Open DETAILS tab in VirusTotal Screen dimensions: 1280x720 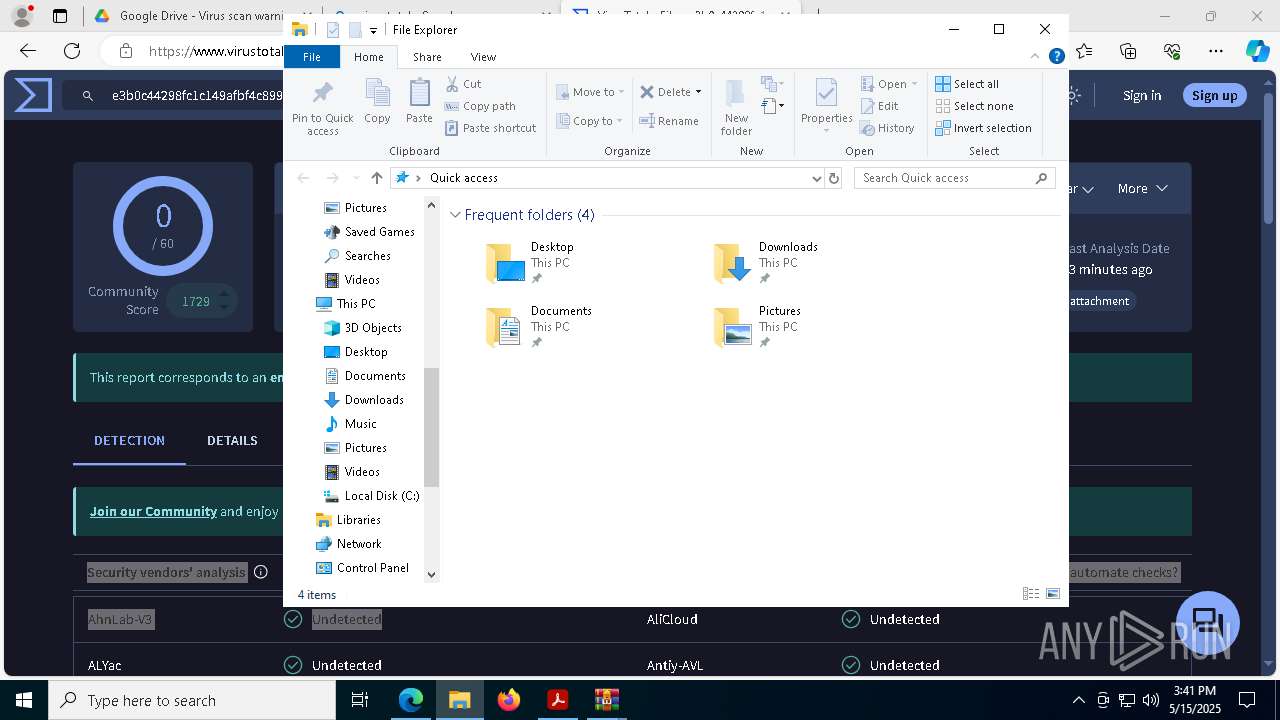pos(232,440)
